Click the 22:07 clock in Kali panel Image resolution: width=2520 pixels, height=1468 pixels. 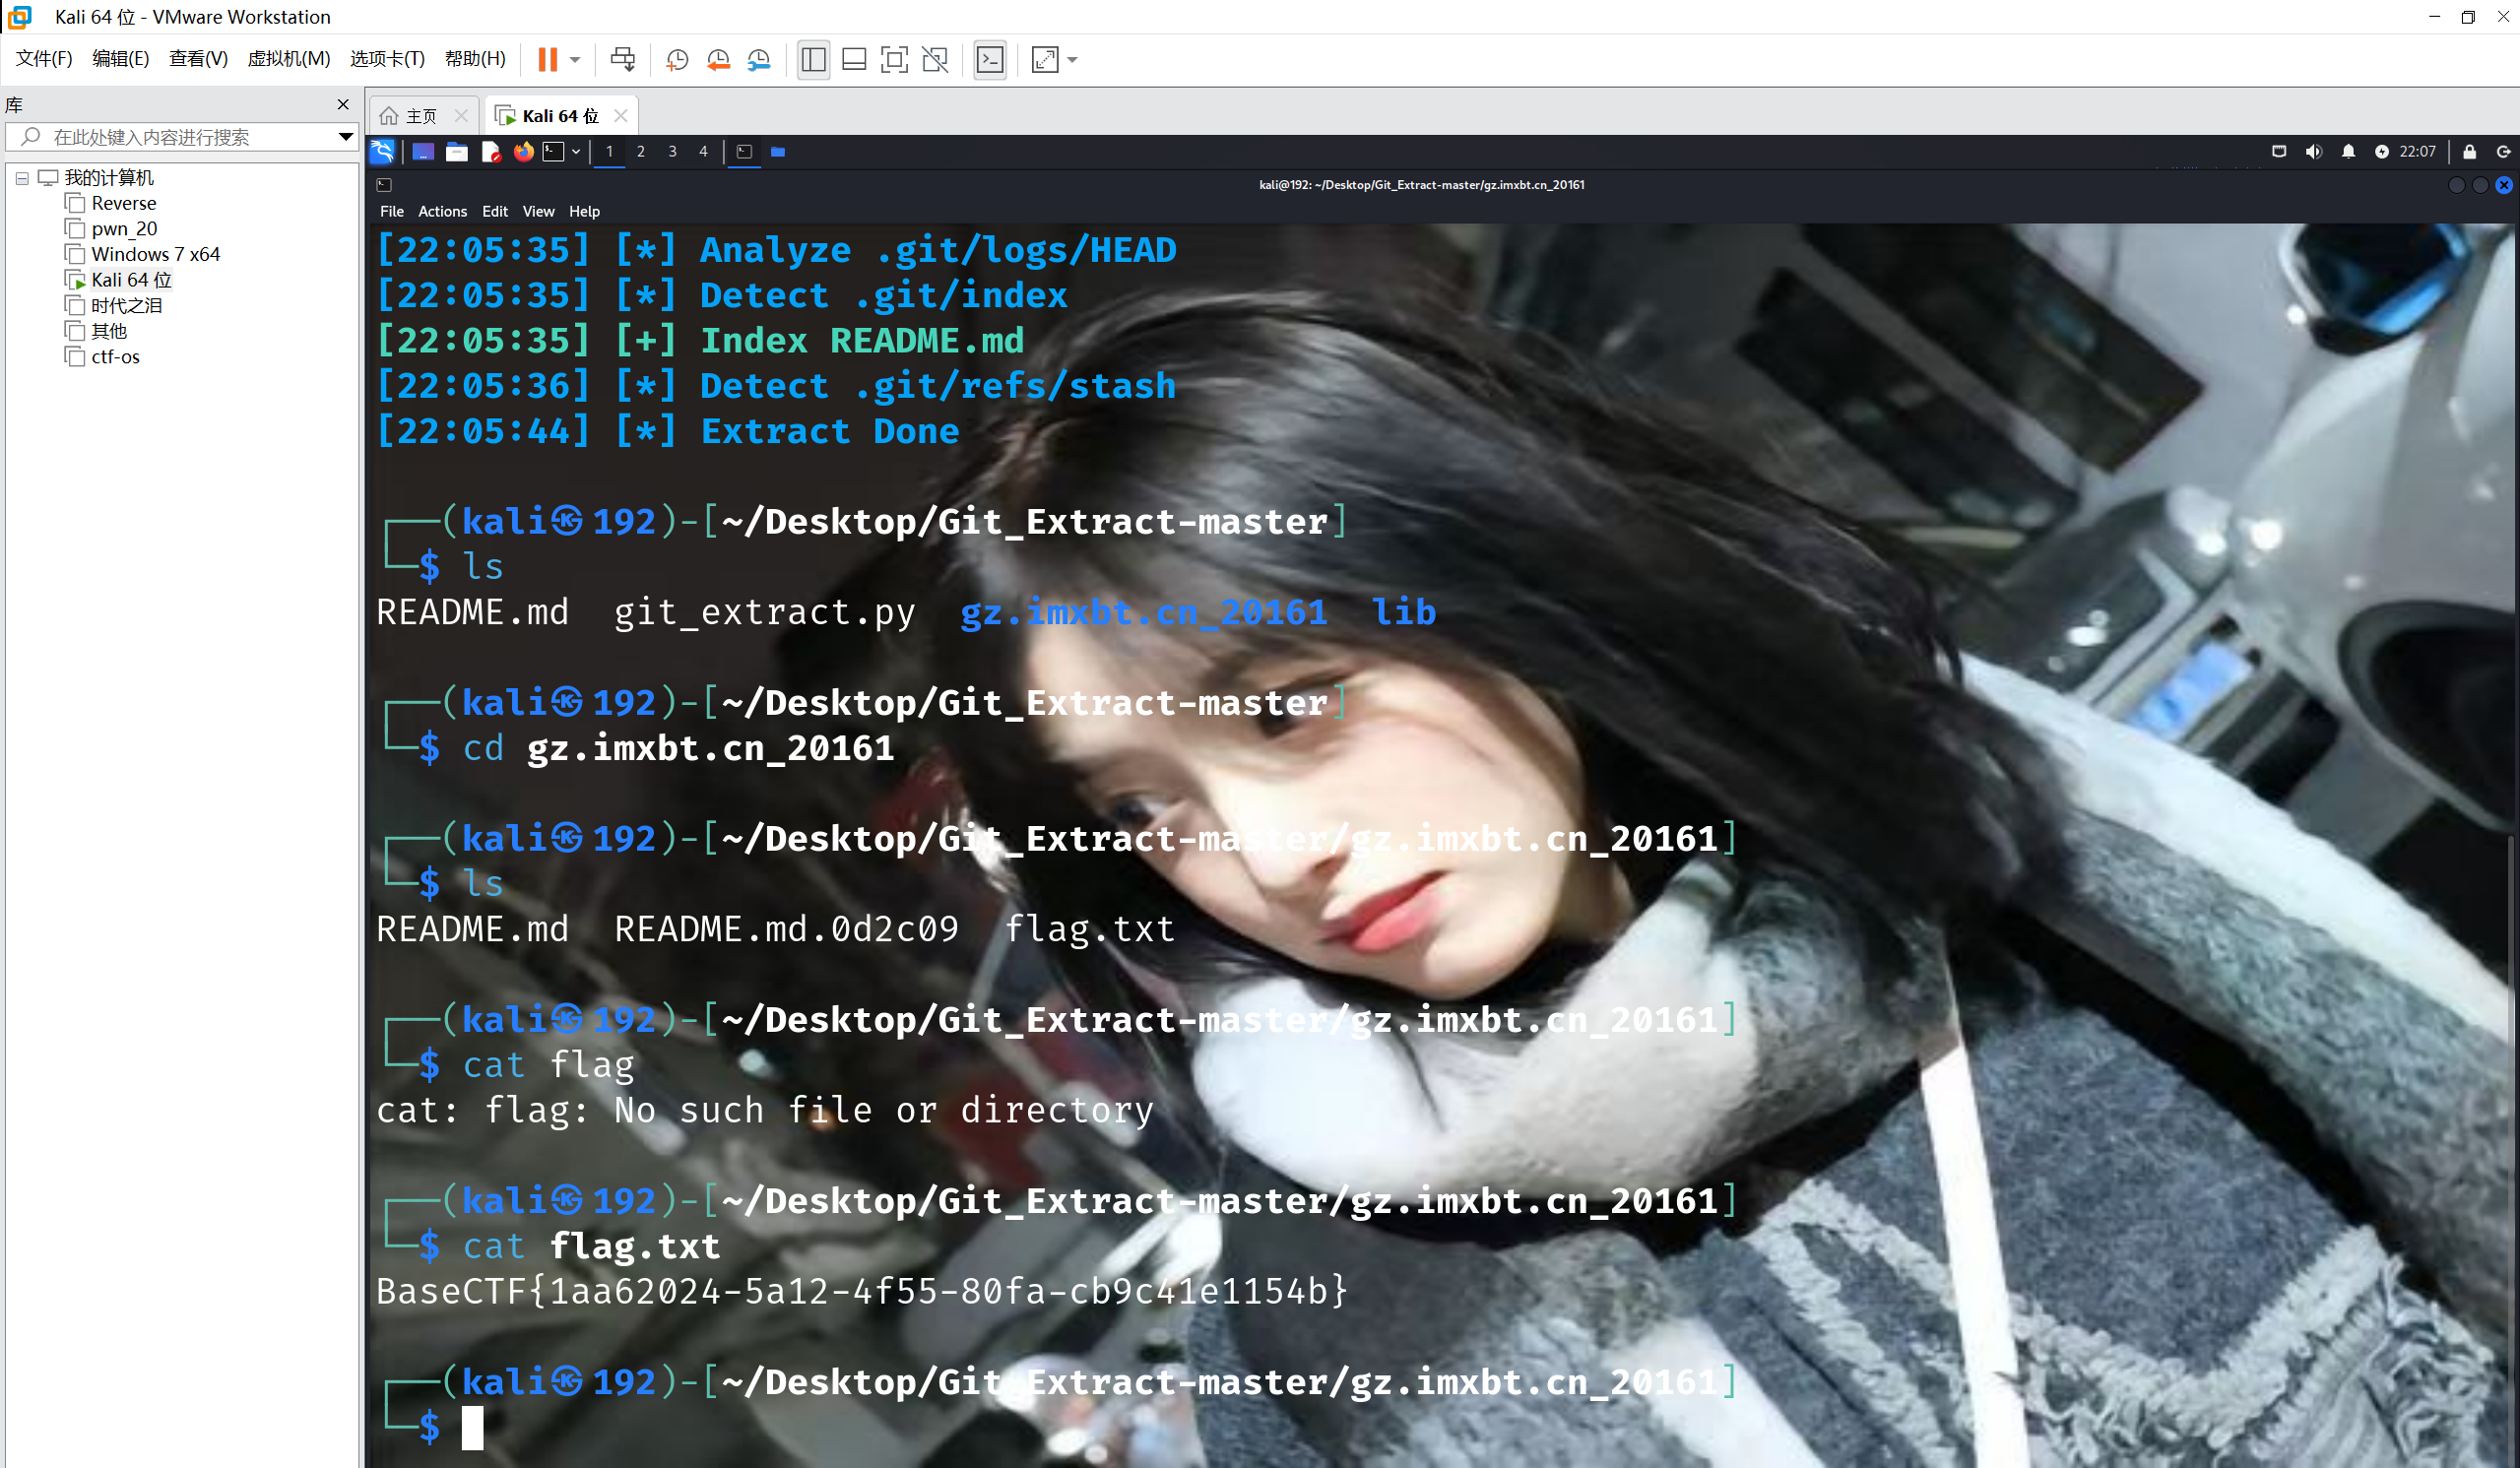2417,152
